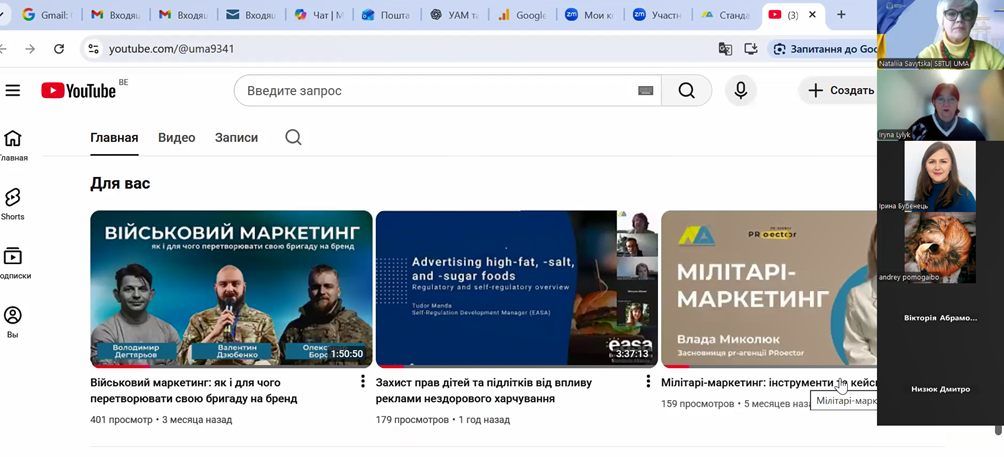Open on-screen keyboard in search box
The height and width of the screenshot is (457, 1004).
(x=645, y=91)
